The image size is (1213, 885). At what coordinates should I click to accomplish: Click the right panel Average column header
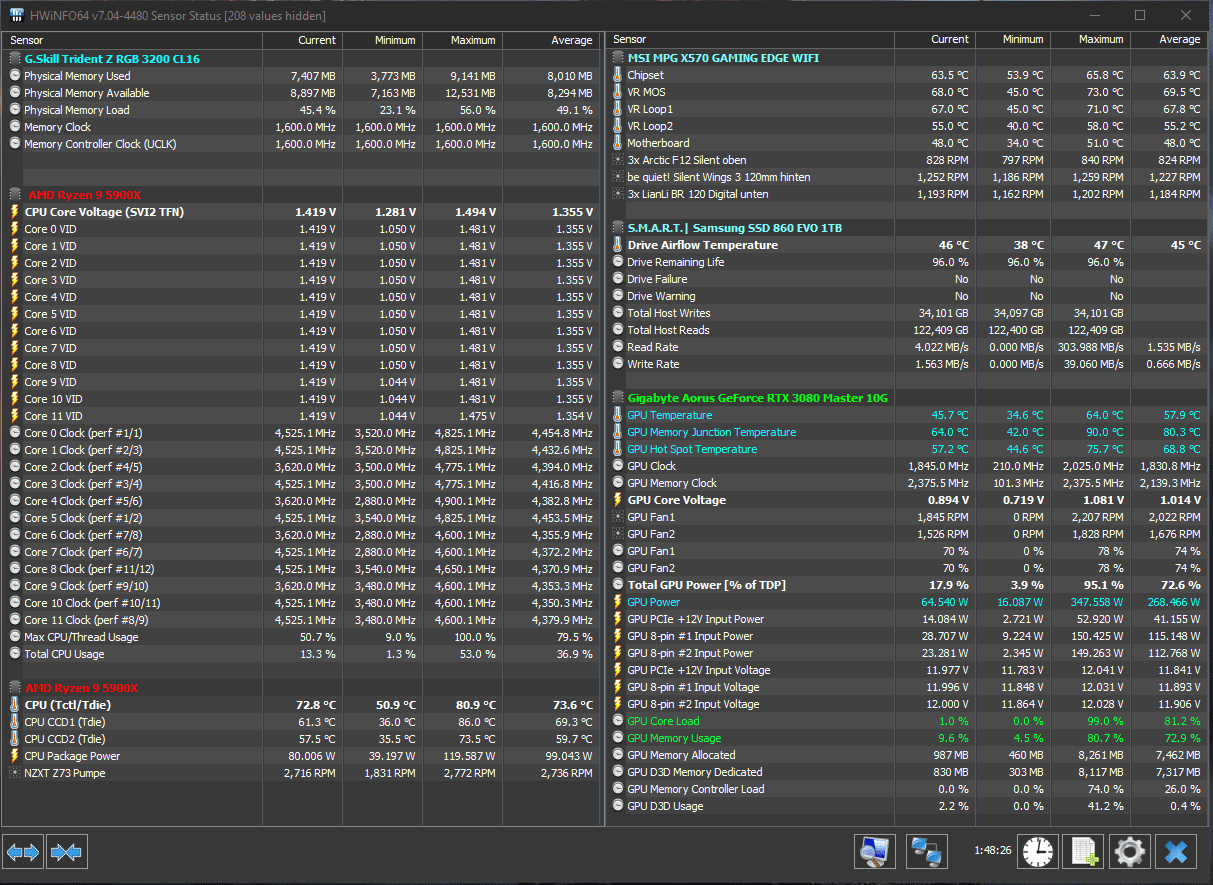point(1168,40)
